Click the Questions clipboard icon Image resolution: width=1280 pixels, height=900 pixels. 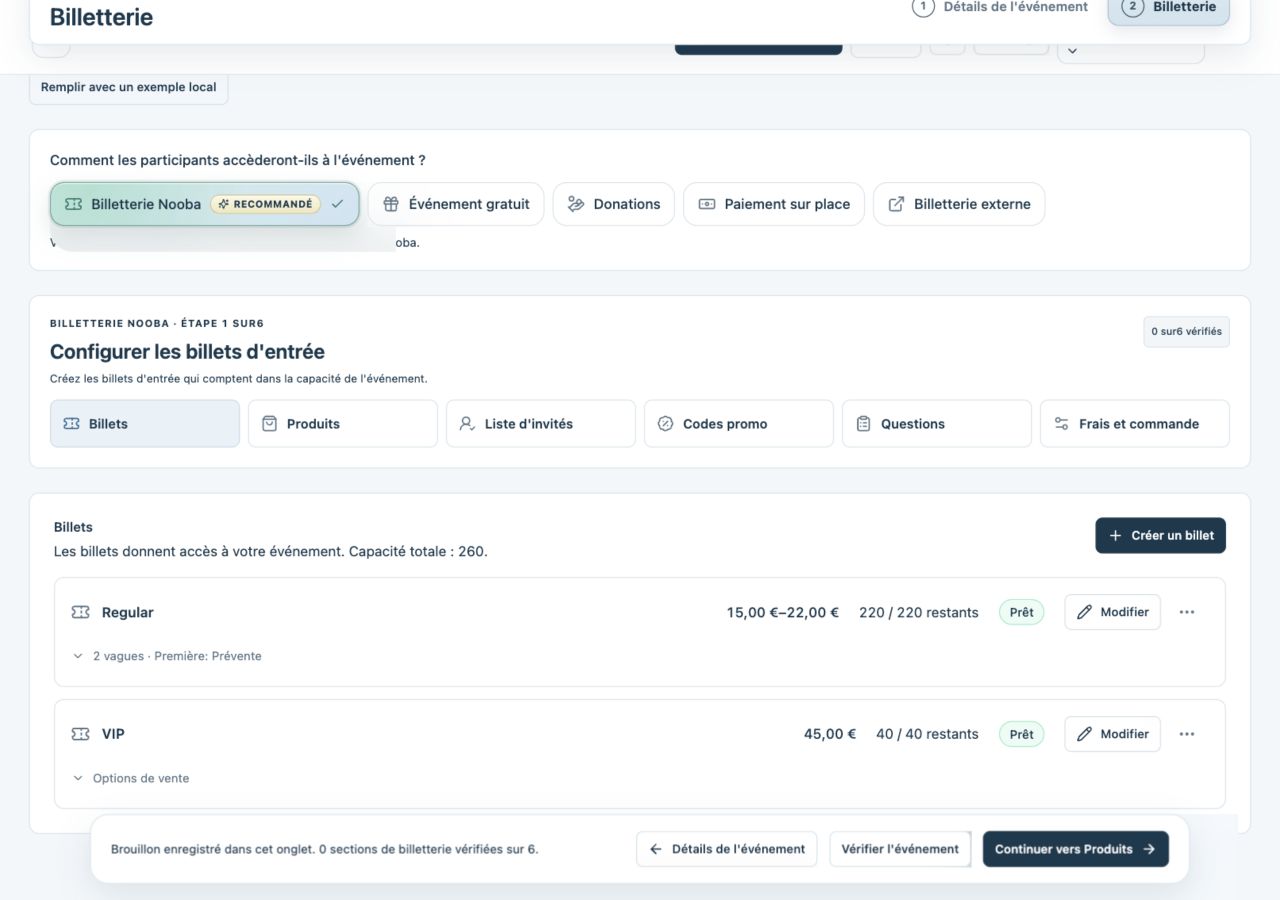click(x=863, y=424)
